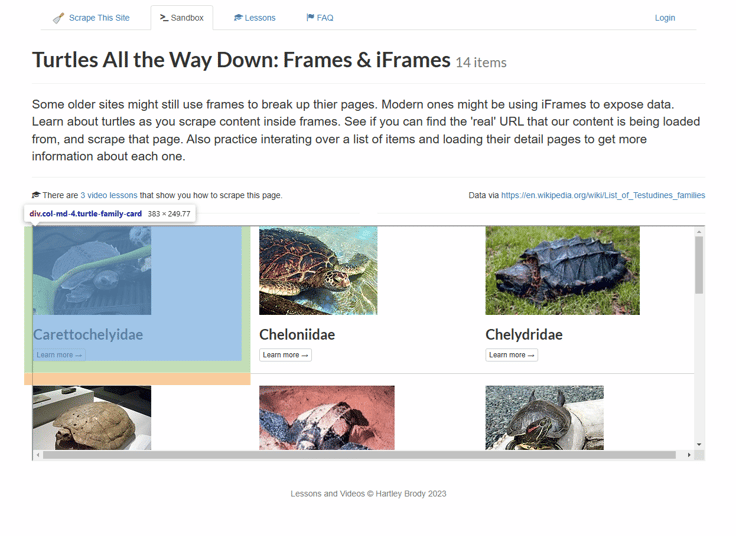
Task: Click the frame's scroll down arrow
Action: 699,444
